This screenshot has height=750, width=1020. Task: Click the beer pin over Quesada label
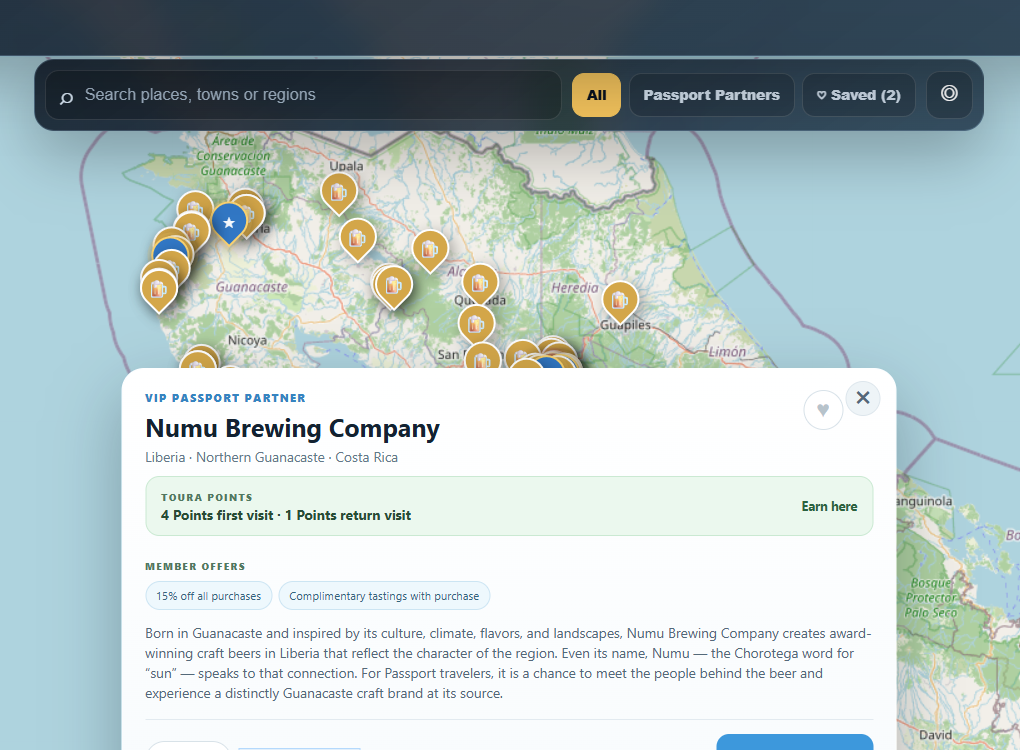pos(480,284)
